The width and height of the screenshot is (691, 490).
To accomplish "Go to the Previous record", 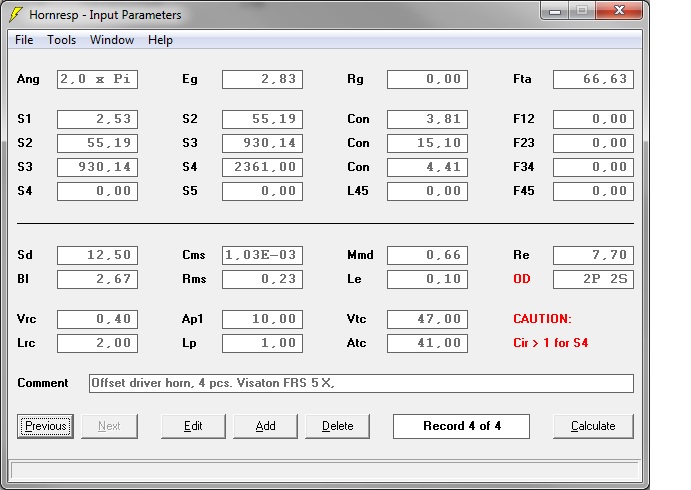I will coord(45,426).
